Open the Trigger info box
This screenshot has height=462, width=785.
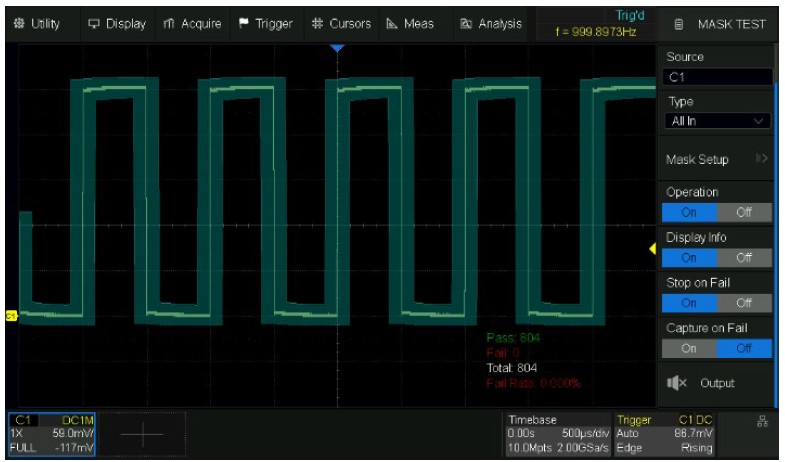coord(666,434)
